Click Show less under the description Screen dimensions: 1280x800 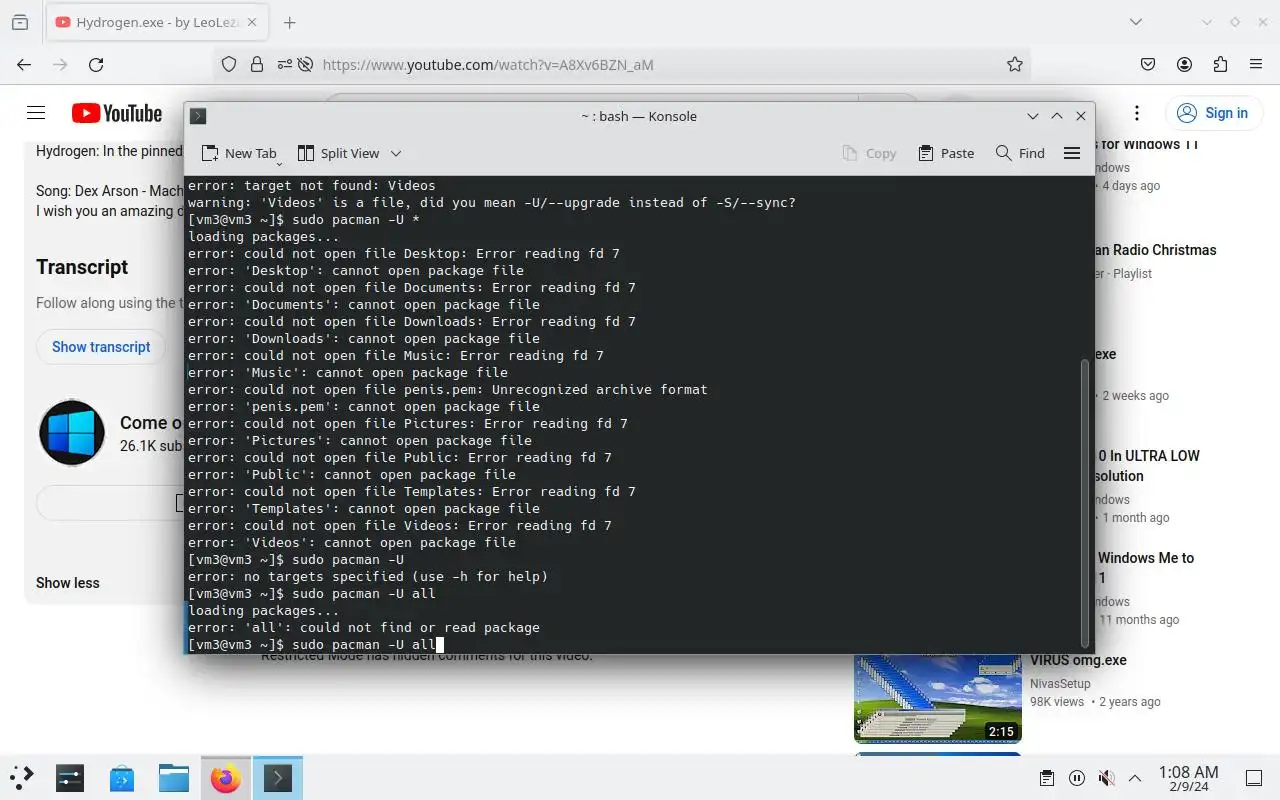tap(68, 583)
